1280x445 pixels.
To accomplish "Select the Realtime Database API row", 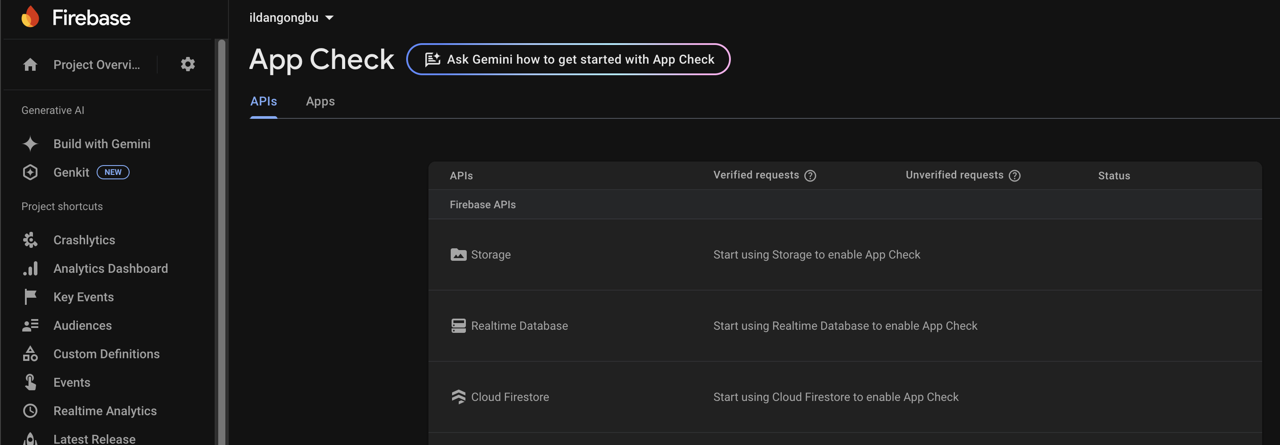I will point(845,326).
